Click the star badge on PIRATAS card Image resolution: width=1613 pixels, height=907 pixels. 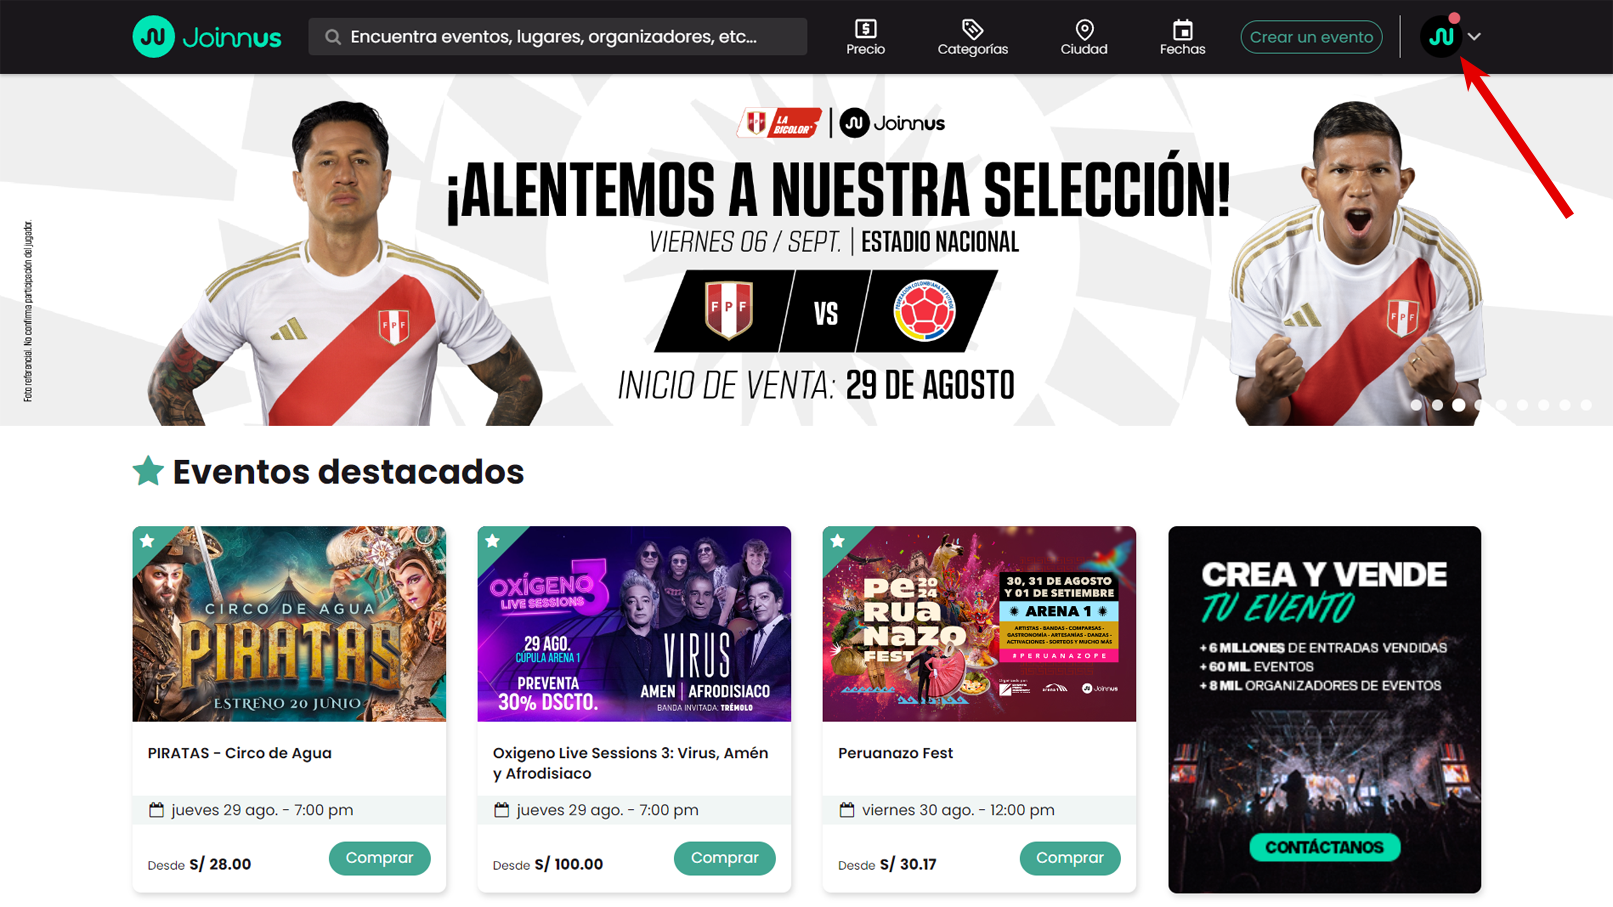(x=148, y=541)
